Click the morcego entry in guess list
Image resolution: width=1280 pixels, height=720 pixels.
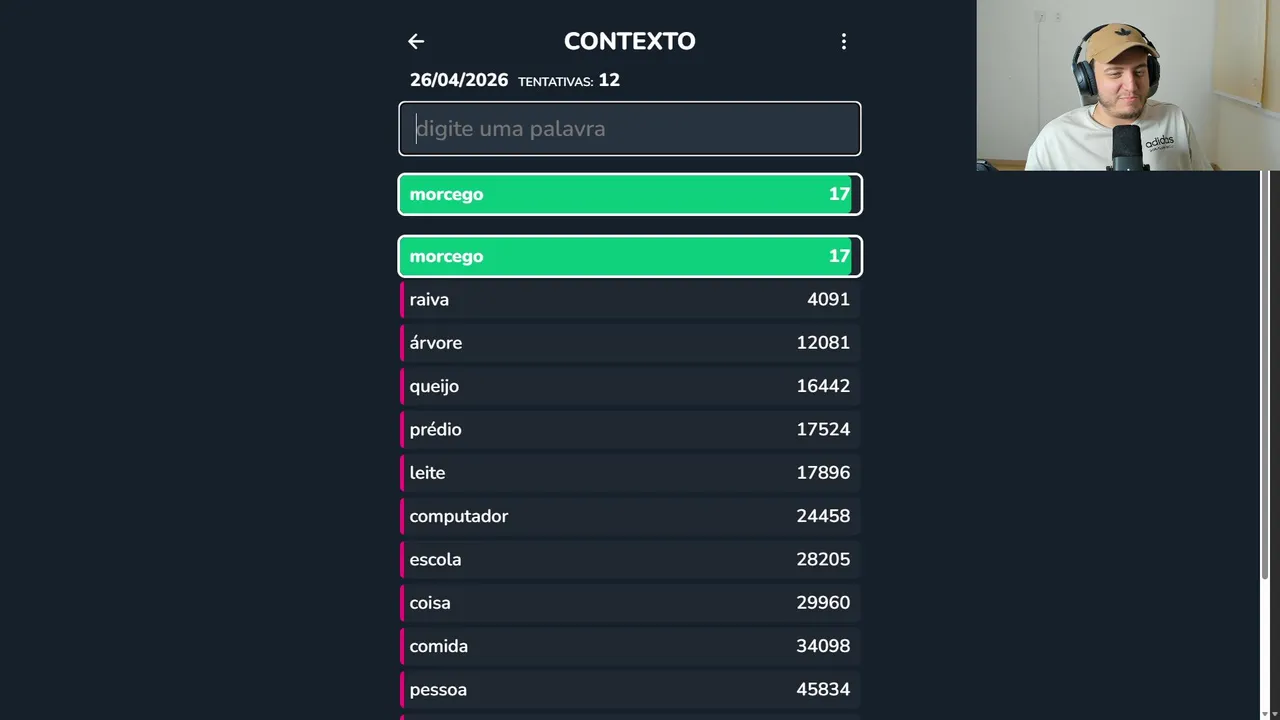click(630, 256)
